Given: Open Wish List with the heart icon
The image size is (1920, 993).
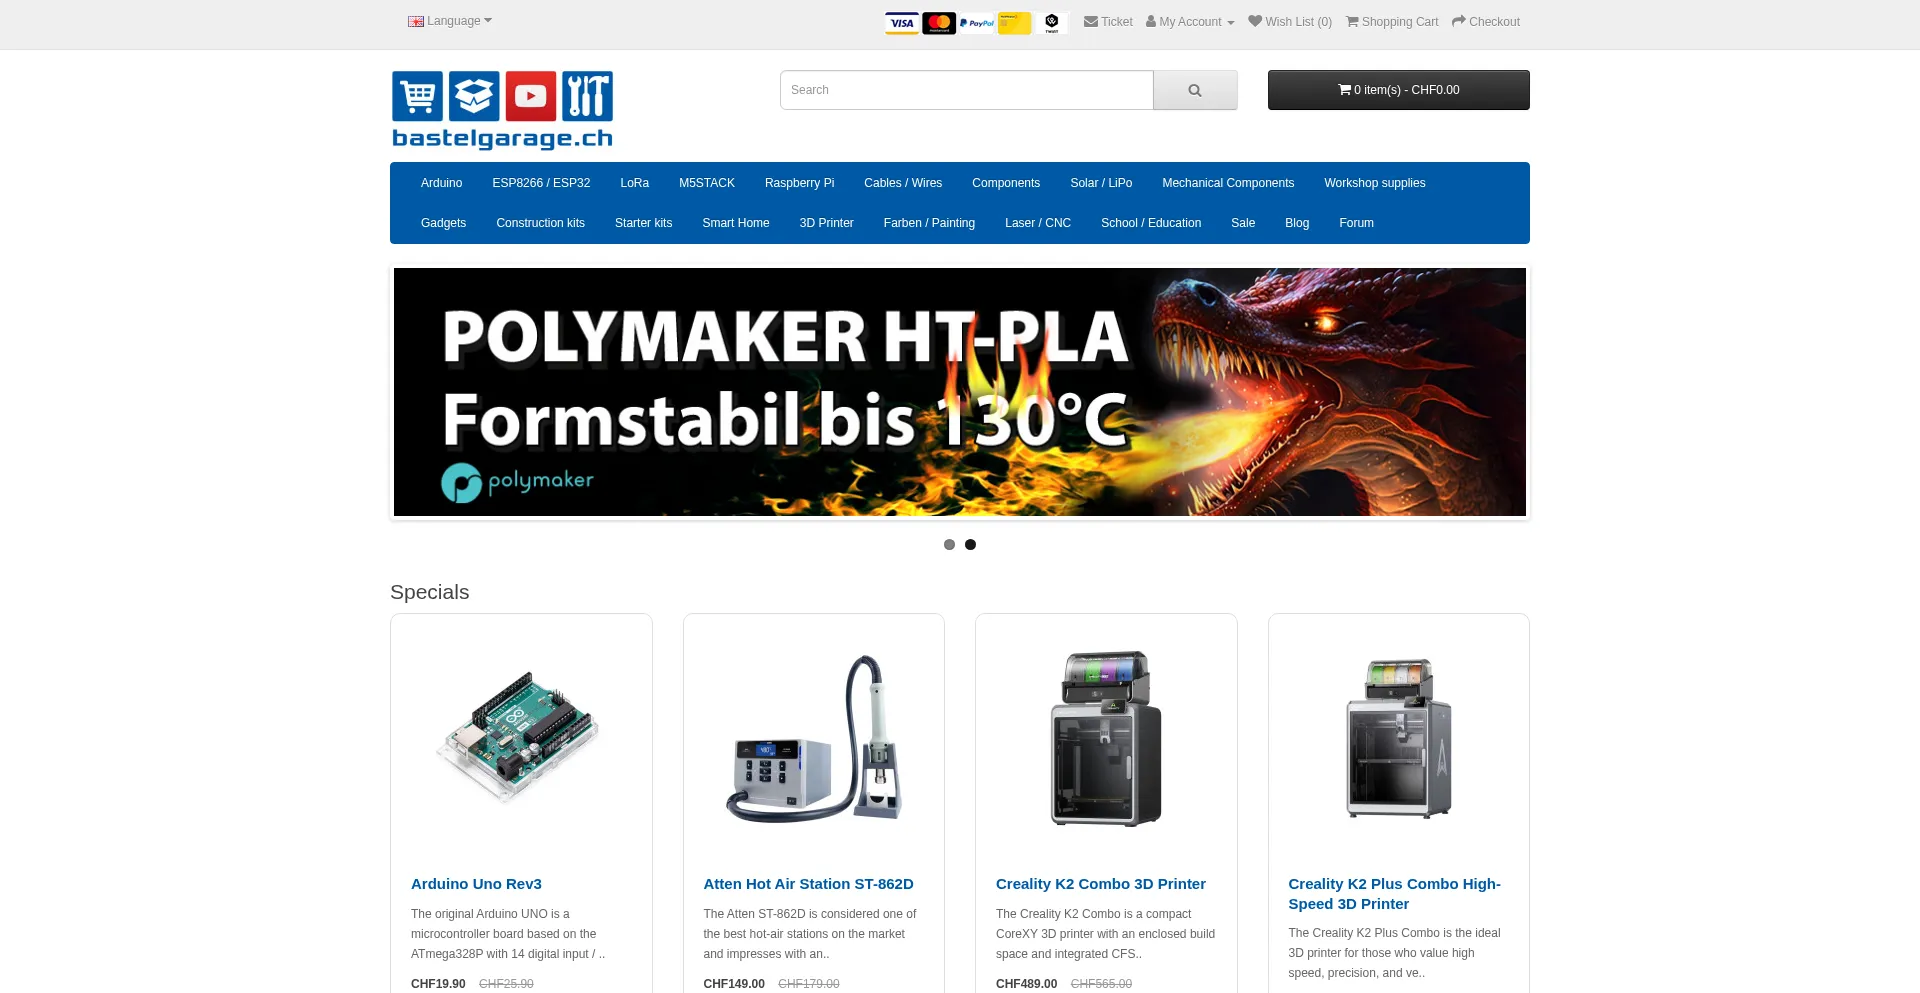Looking at the screenshot, I should point(1290,22).
